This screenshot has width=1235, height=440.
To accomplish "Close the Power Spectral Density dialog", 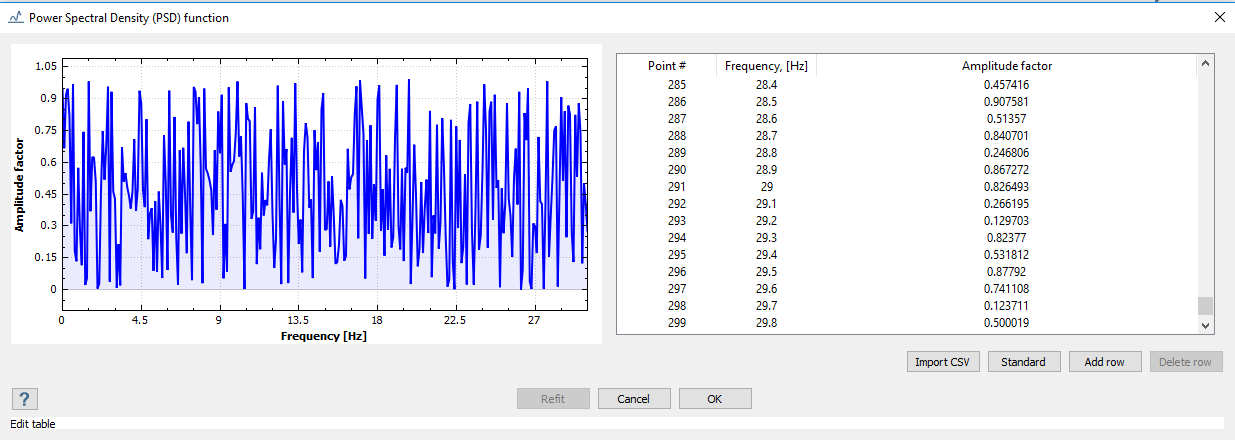I will tap(1219, 17).
